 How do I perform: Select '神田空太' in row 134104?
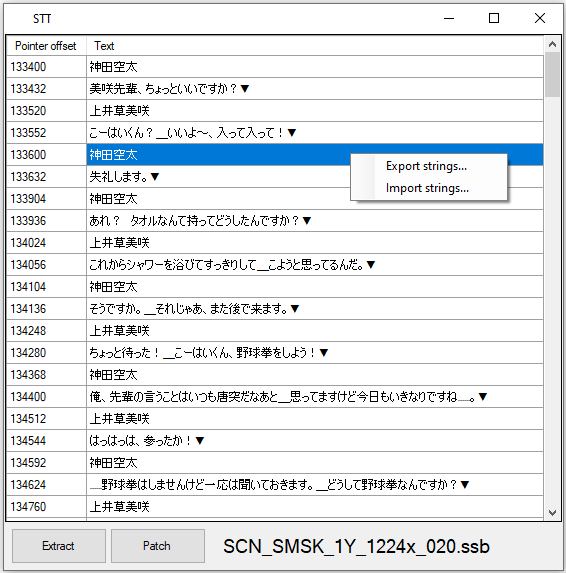coord(113,287)
